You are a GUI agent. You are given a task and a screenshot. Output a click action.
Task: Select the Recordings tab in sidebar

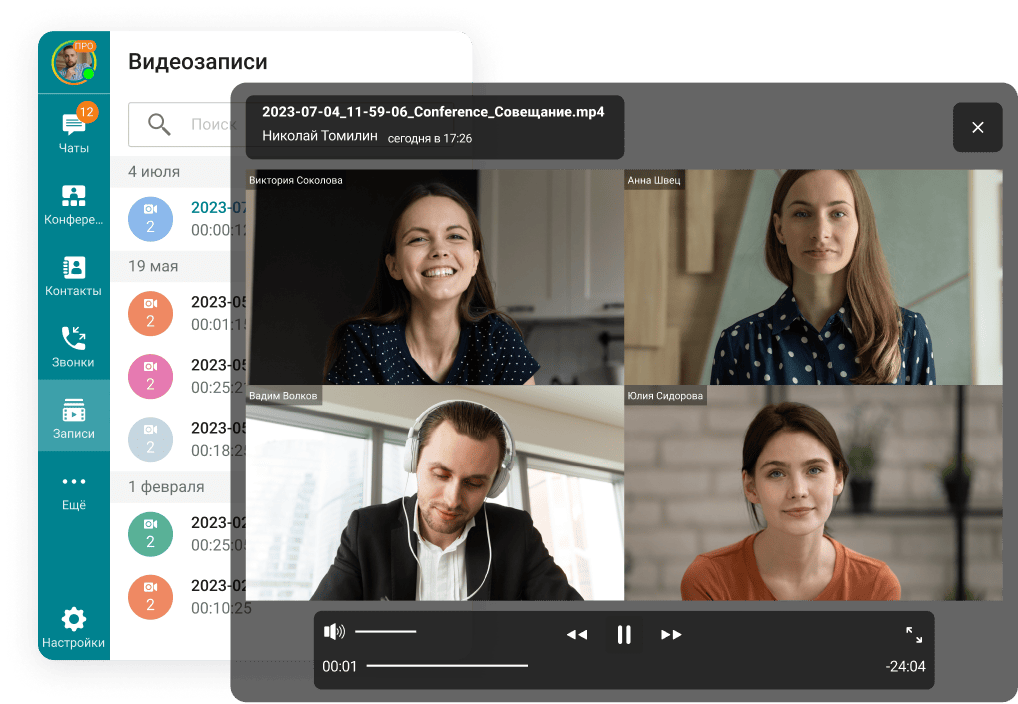(74, 418)
